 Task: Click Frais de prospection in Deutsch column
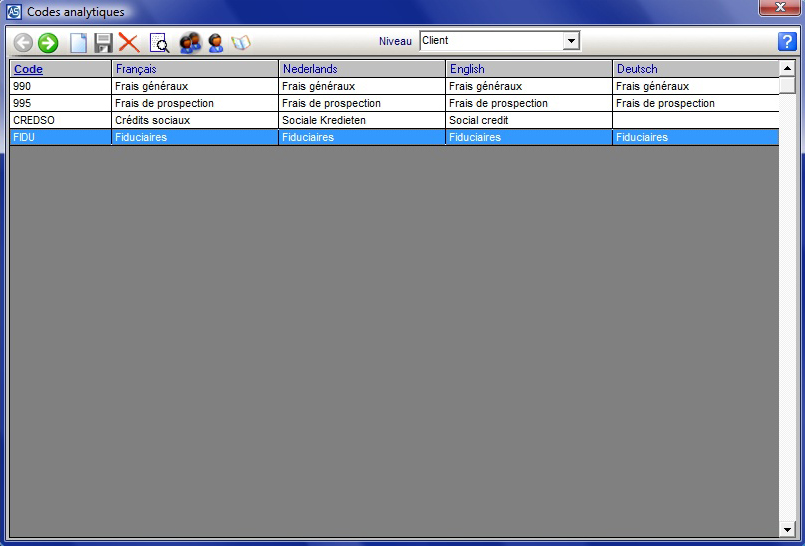point(696,103)
